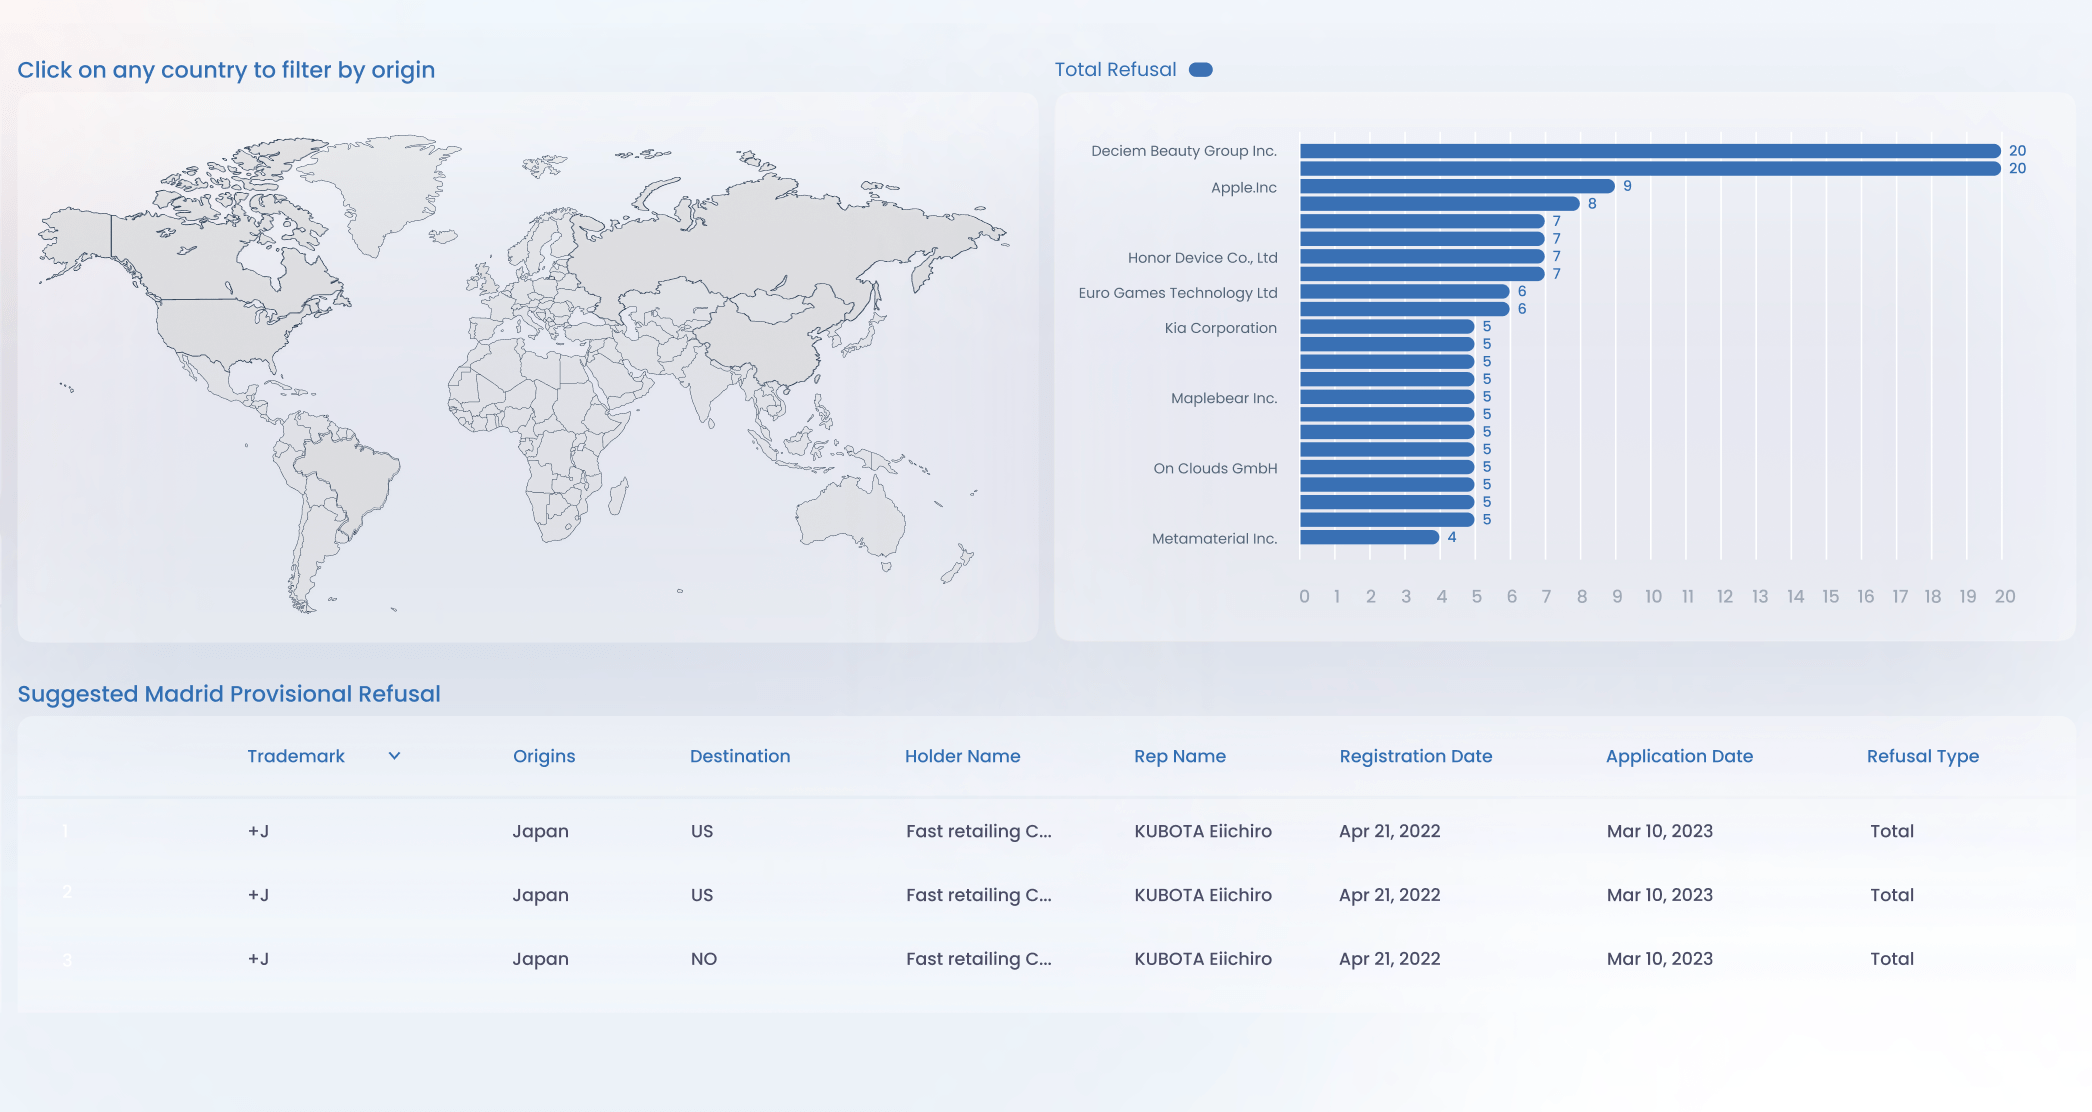Click the Kia Corporation chart label
The height and width of the screenshot is (1112, 2092).
(1220, 328)
